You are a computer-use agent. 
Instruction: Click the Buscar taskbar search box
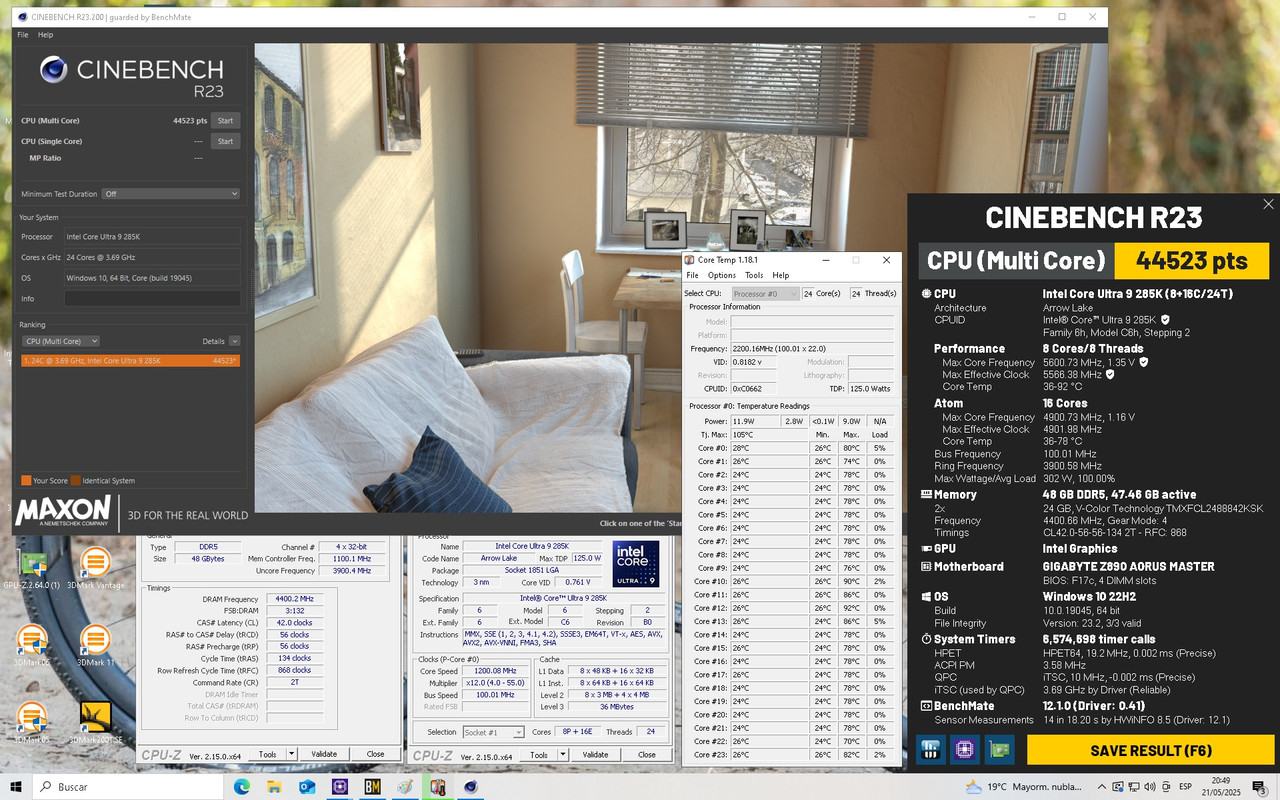click(x=130, y=787)
